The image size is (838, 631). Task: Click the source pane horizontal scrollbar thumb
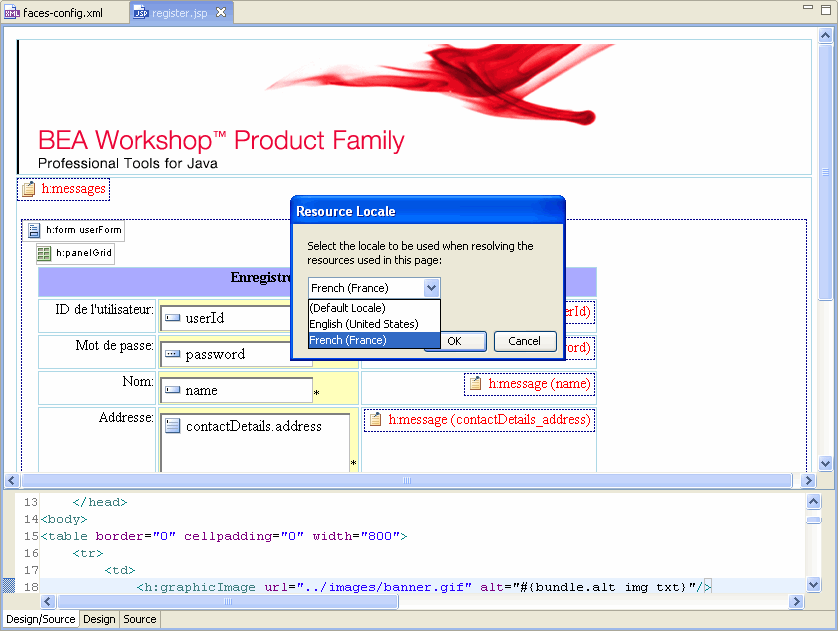tap(228, 602)
